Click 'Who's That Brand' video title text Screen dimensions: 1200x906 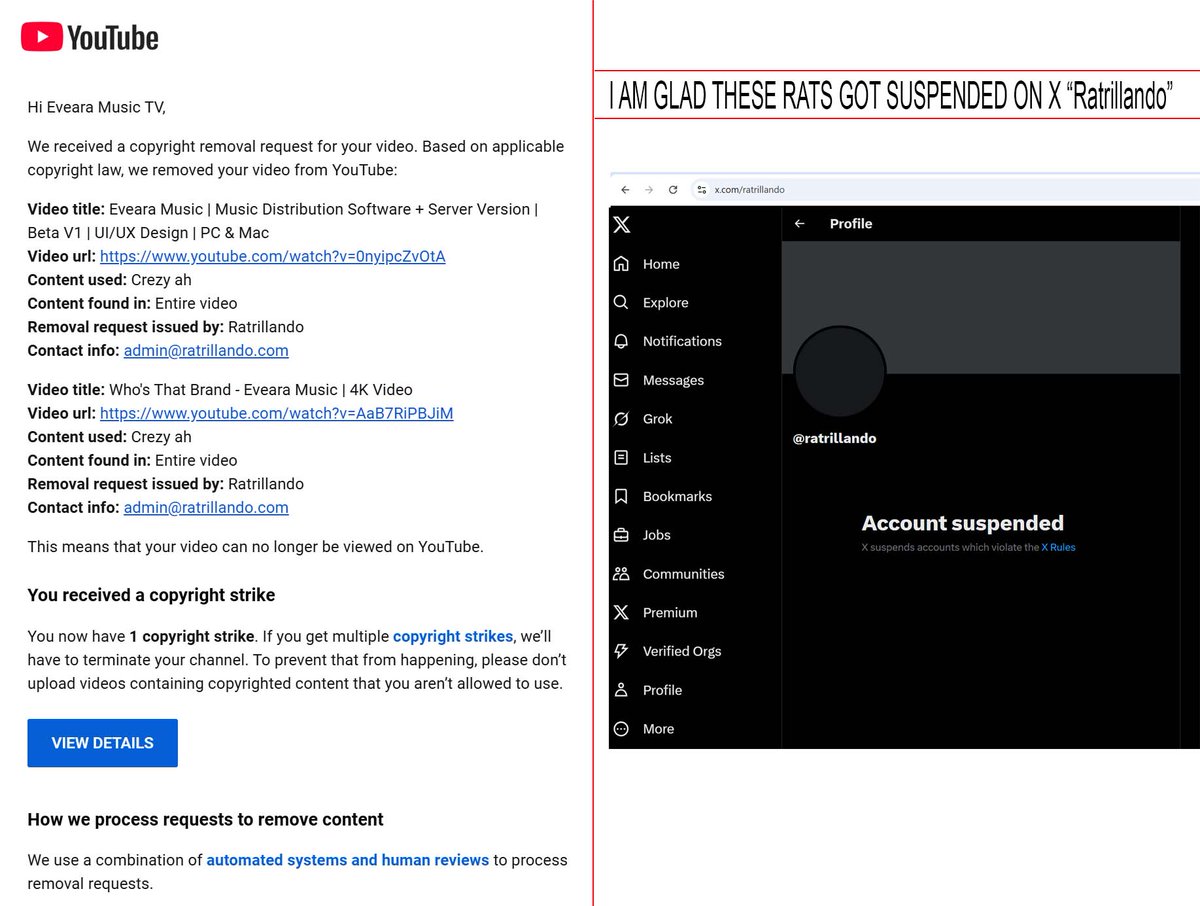[x=261, y=390]
